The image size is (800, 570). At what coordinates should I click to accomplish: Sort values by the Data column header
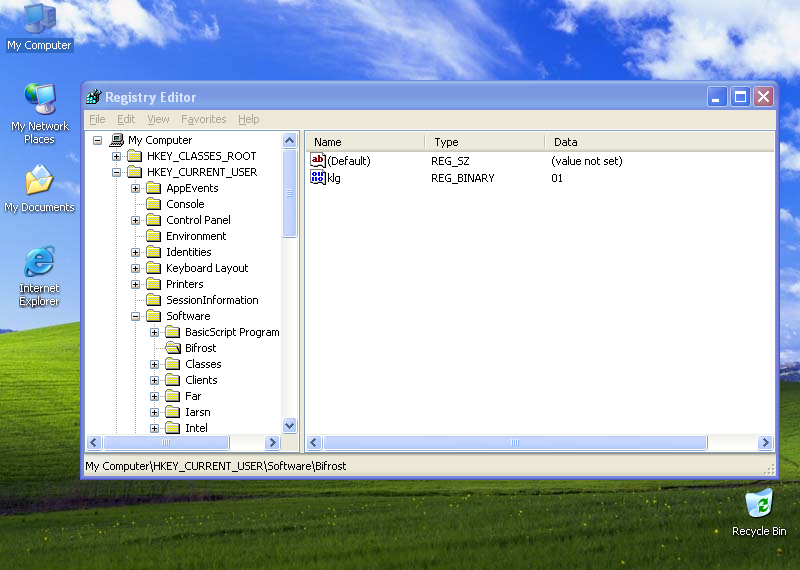coord(659,142)
